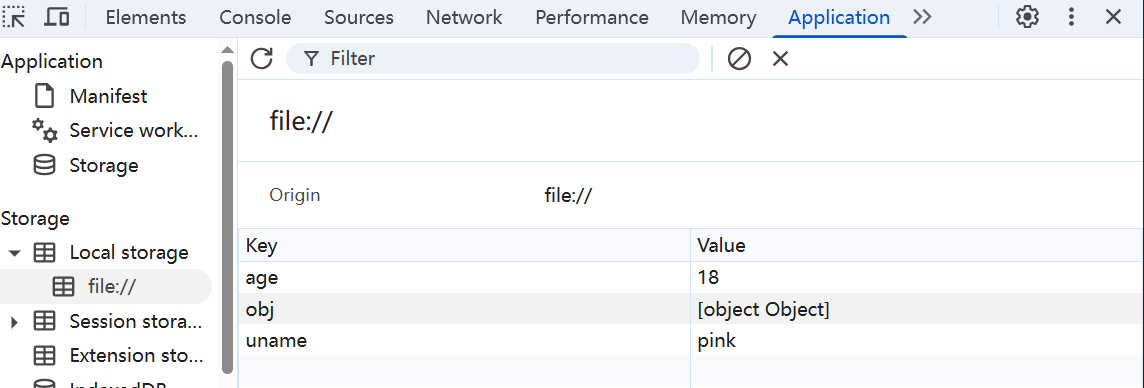This screenshot has height=388, width=1144.
Task: Select the age key cell
Action: click(464, 277)
